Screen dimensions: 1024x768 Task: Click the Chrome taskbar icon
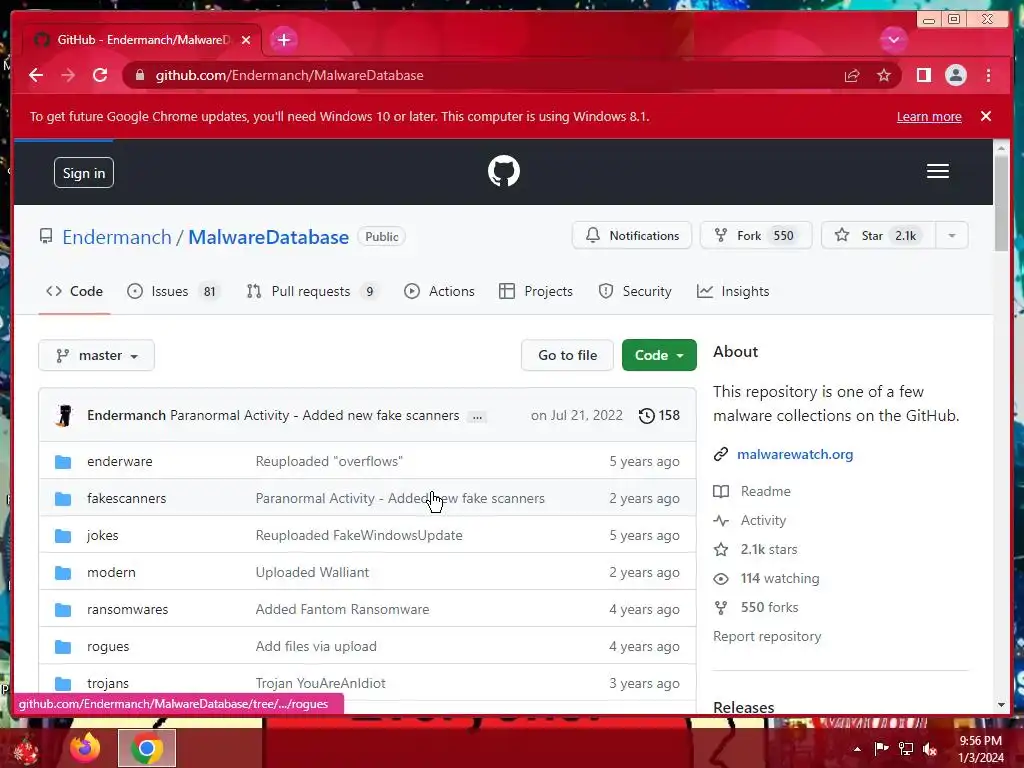pos(146,748)
